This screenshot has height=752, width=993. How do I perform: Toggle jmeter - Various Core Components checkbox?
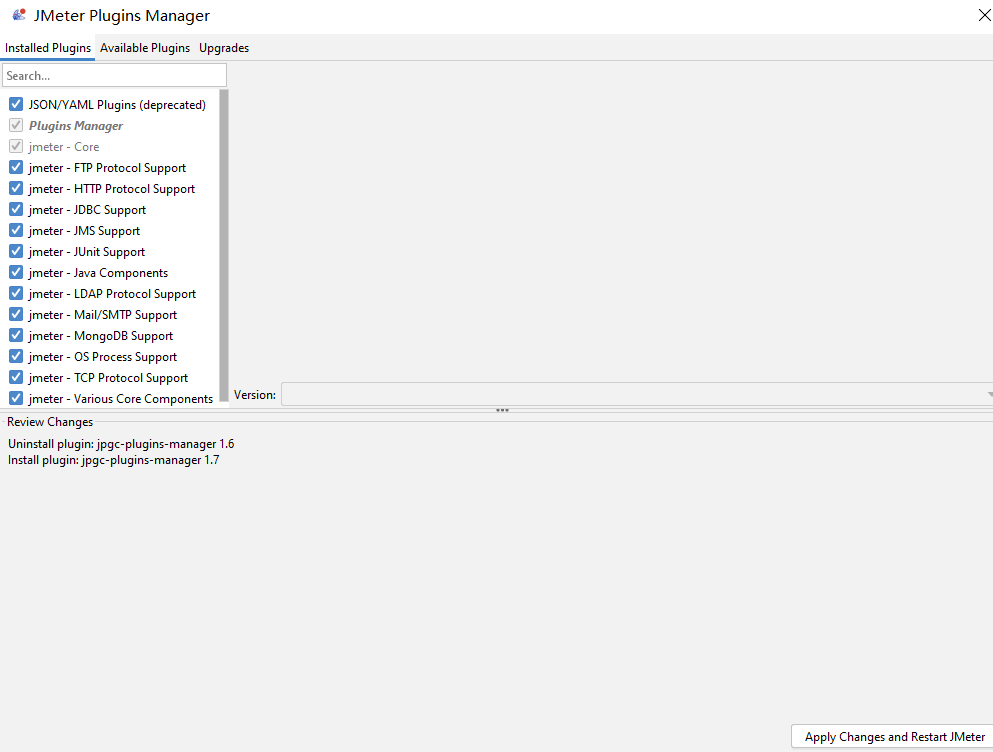[16, 398]
